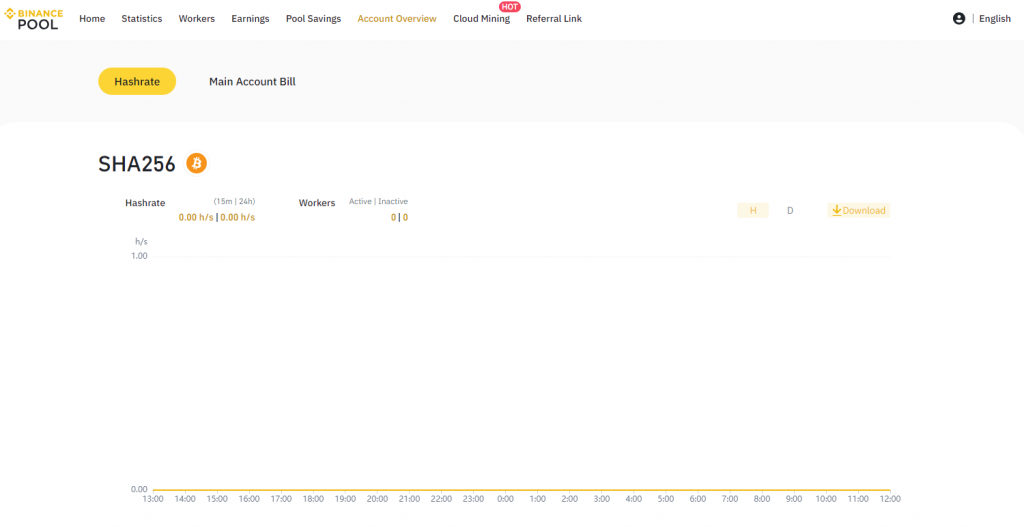Click the Workers label
1024x527 pixels.
tap(317, 203)
